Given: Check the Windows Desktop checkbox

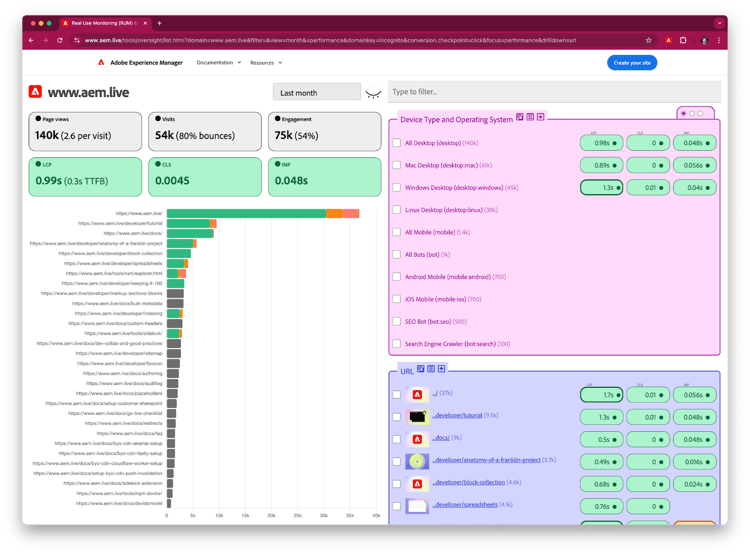Looking at the screenshot, I should coord(397,188).
